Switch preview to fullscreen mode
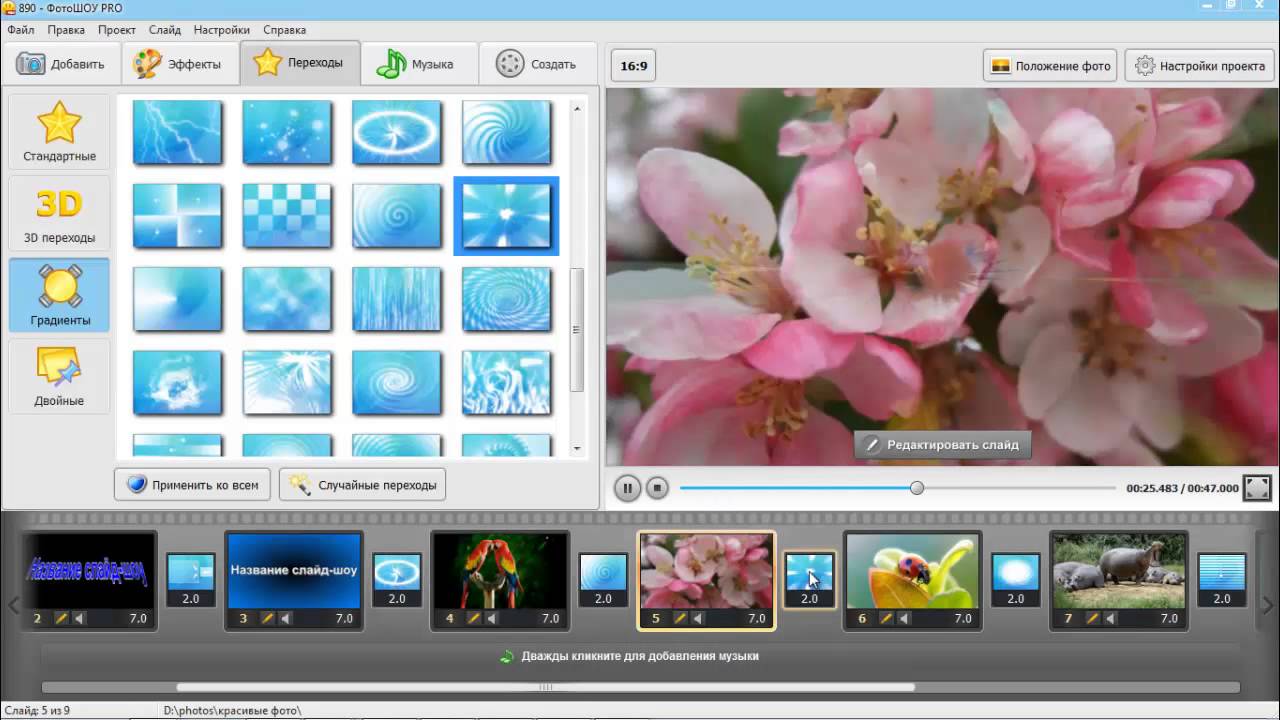1280x720 pixels. [x=1257, y=488]
